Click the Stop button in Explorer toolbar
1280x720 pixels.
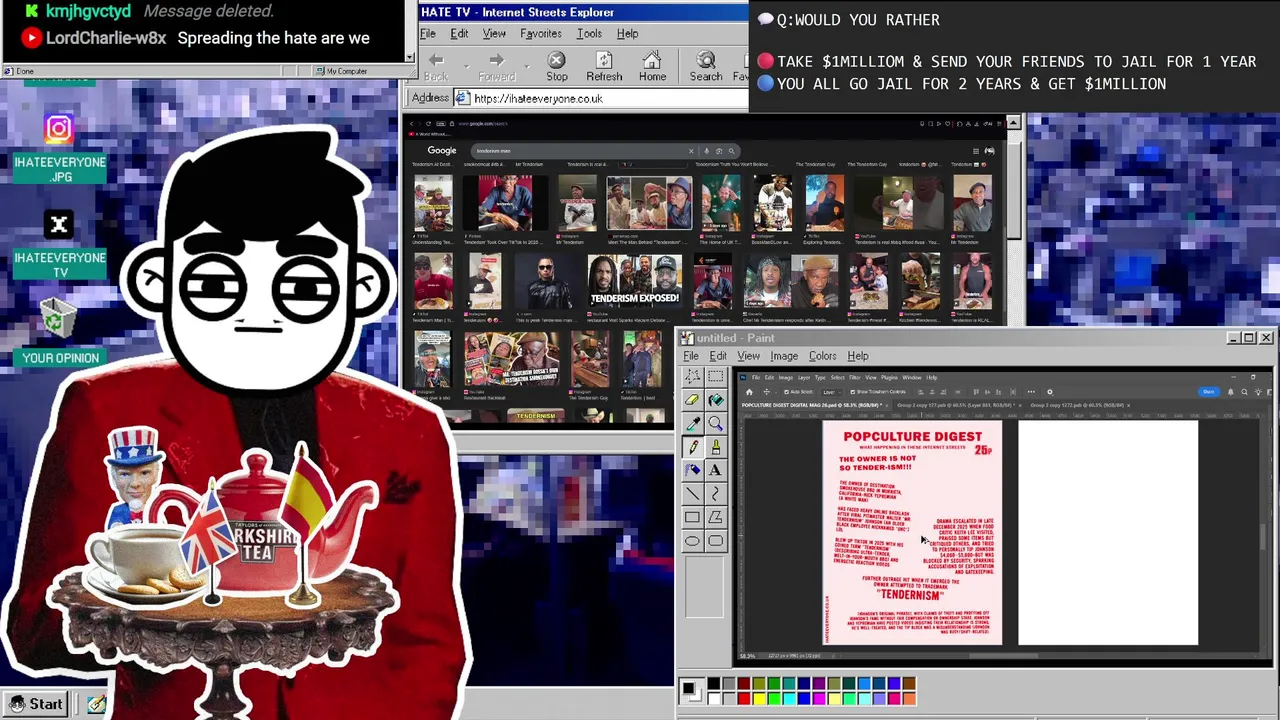point(557,67)
